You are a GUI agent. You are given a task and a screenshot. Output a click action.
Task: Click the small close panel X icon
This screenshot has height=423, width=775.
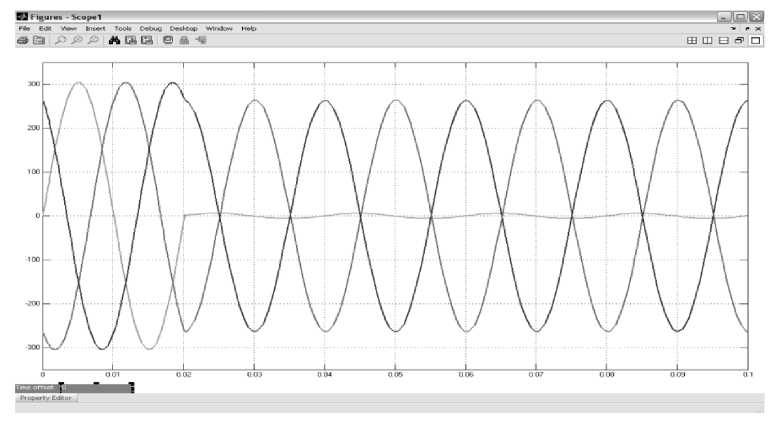pos(758,29)
